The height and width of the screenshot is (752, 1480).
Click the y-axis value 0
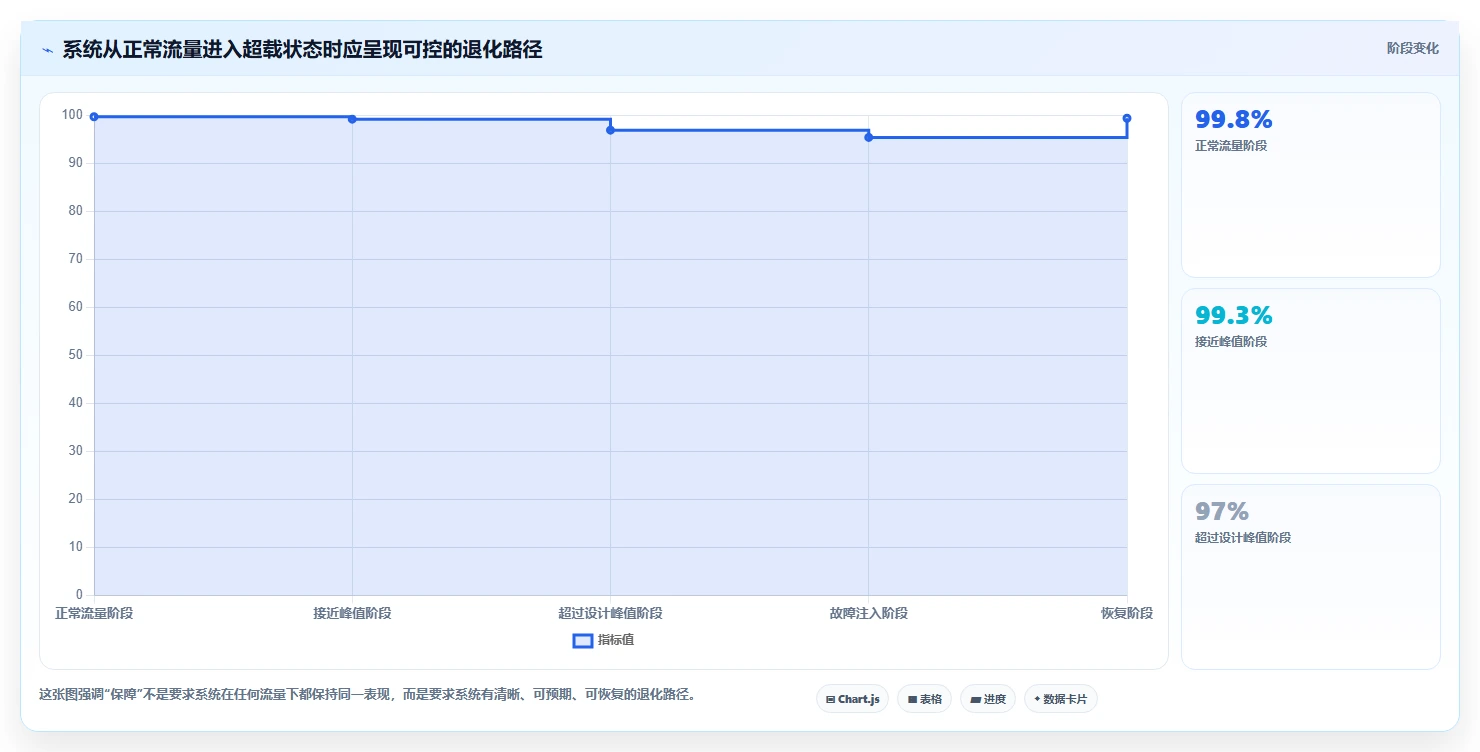(79, 595)
